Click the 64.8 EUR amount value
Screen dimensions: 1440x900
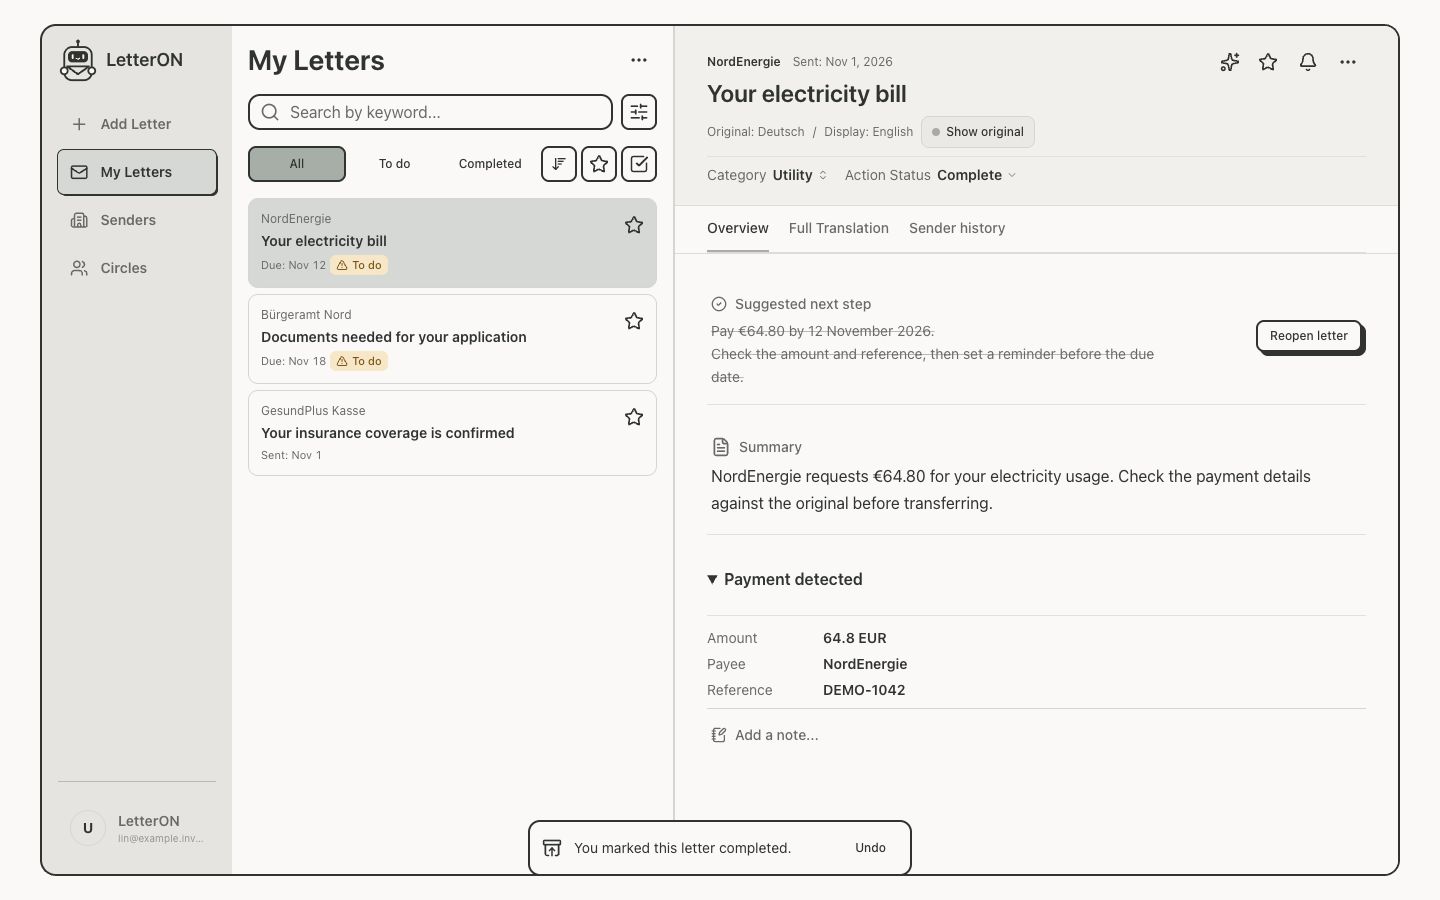point(855,638)
